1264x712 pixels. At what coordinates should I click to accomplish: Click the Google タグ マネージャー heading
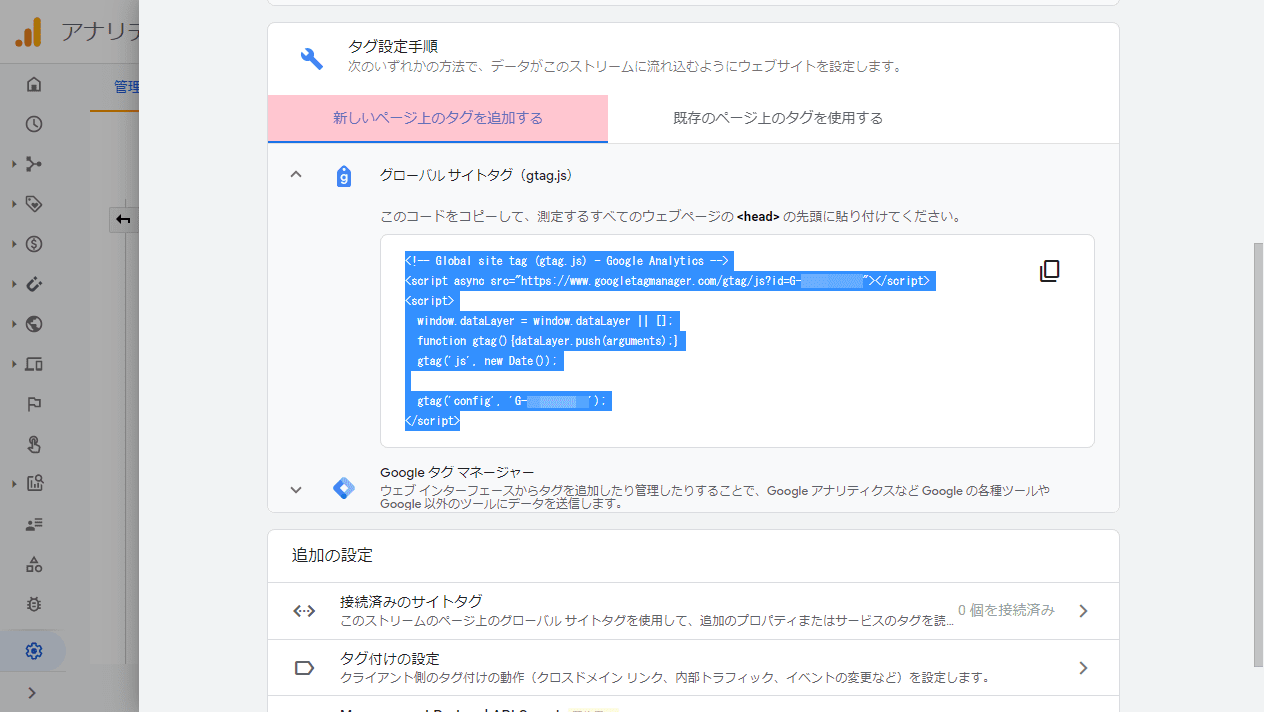(x=457, y=472)
